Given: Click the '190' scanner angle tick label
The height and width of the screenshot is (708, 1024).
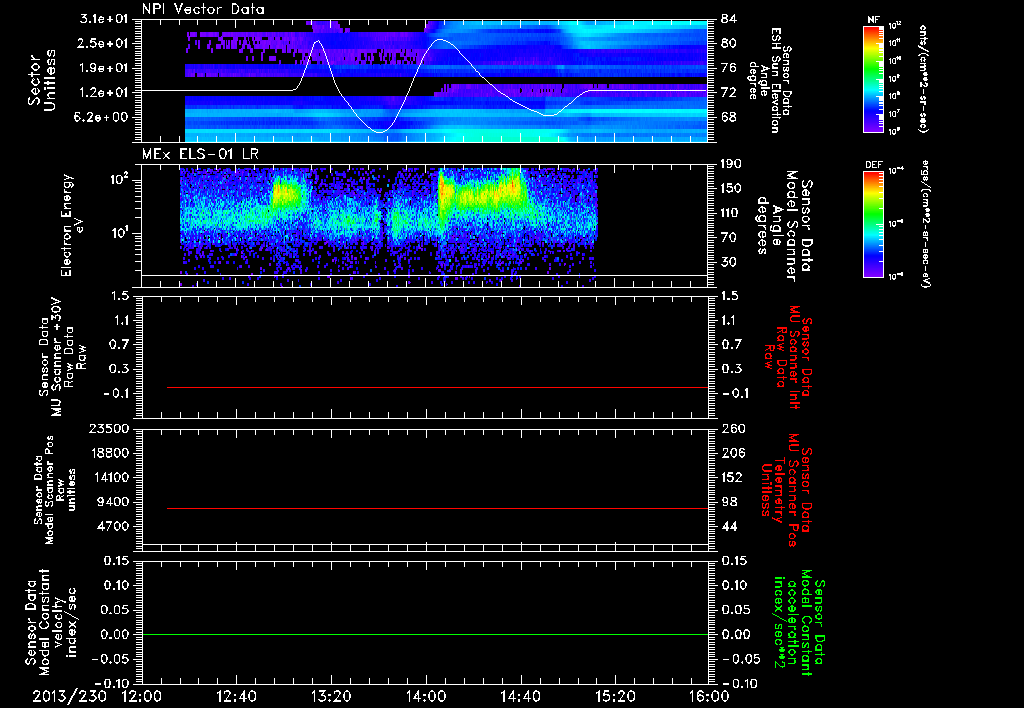Looking at the screenshot, I should point(731,164).
